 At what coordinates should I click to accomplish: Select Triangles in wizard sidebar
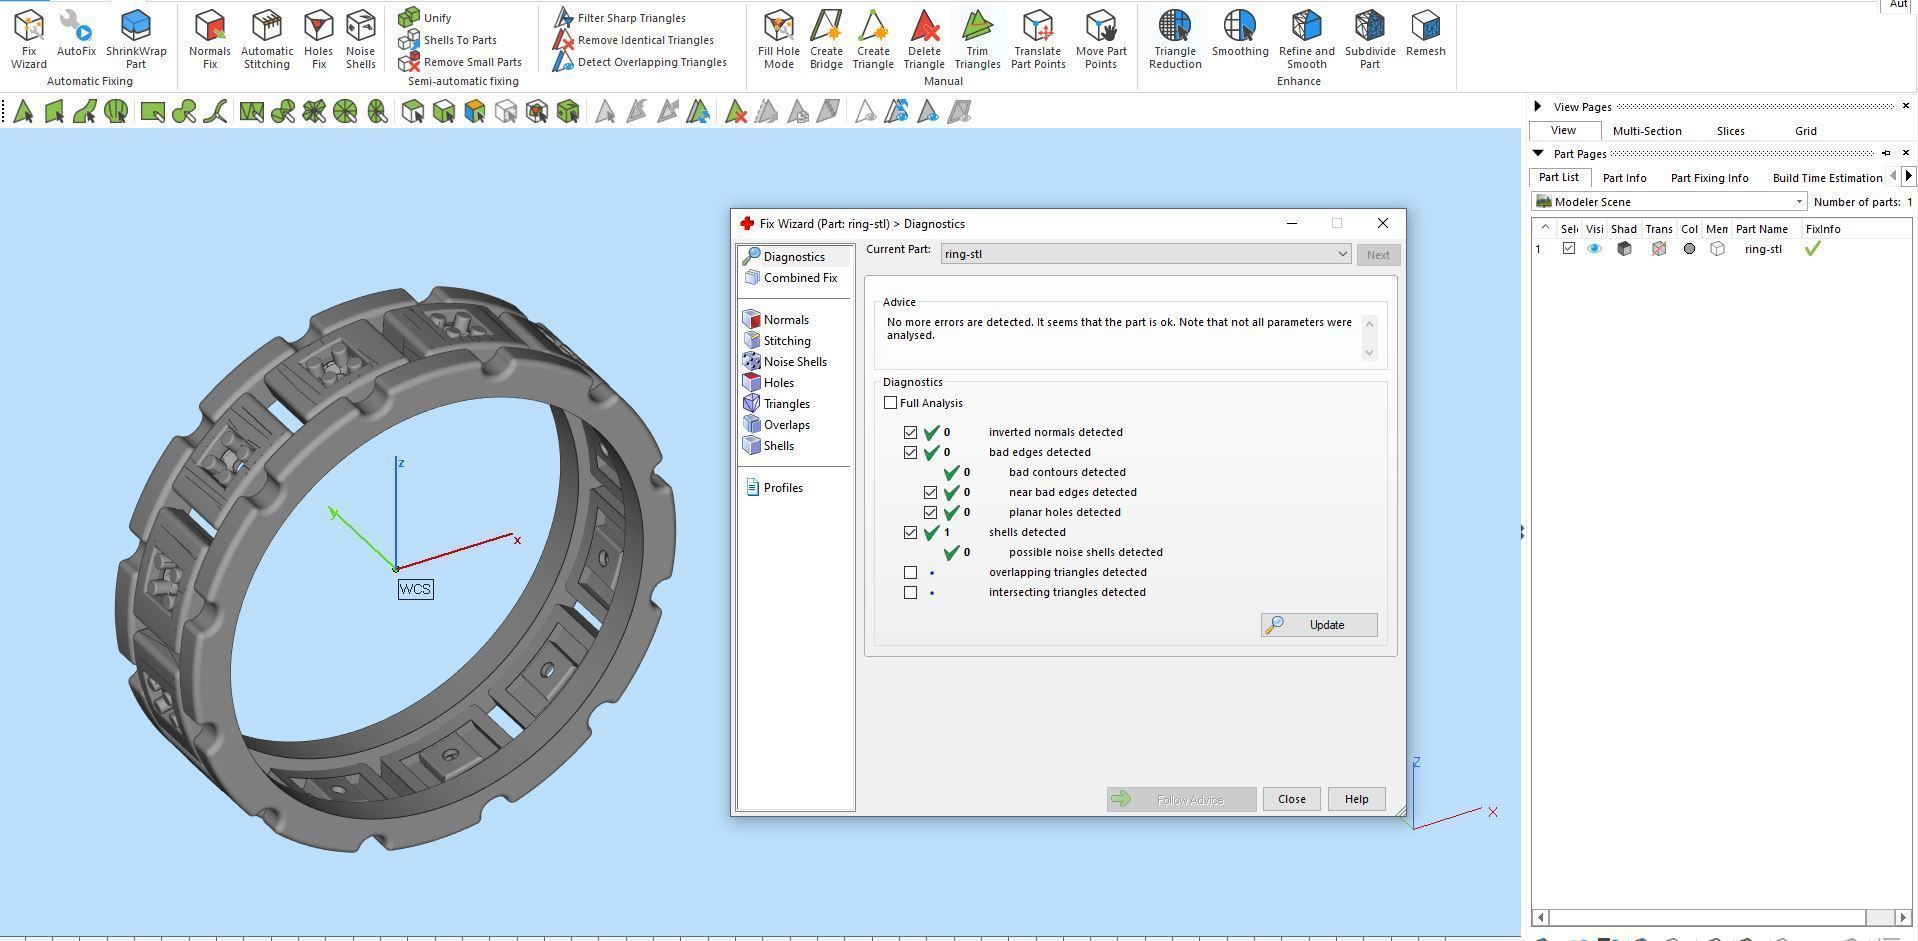[777, 404]
